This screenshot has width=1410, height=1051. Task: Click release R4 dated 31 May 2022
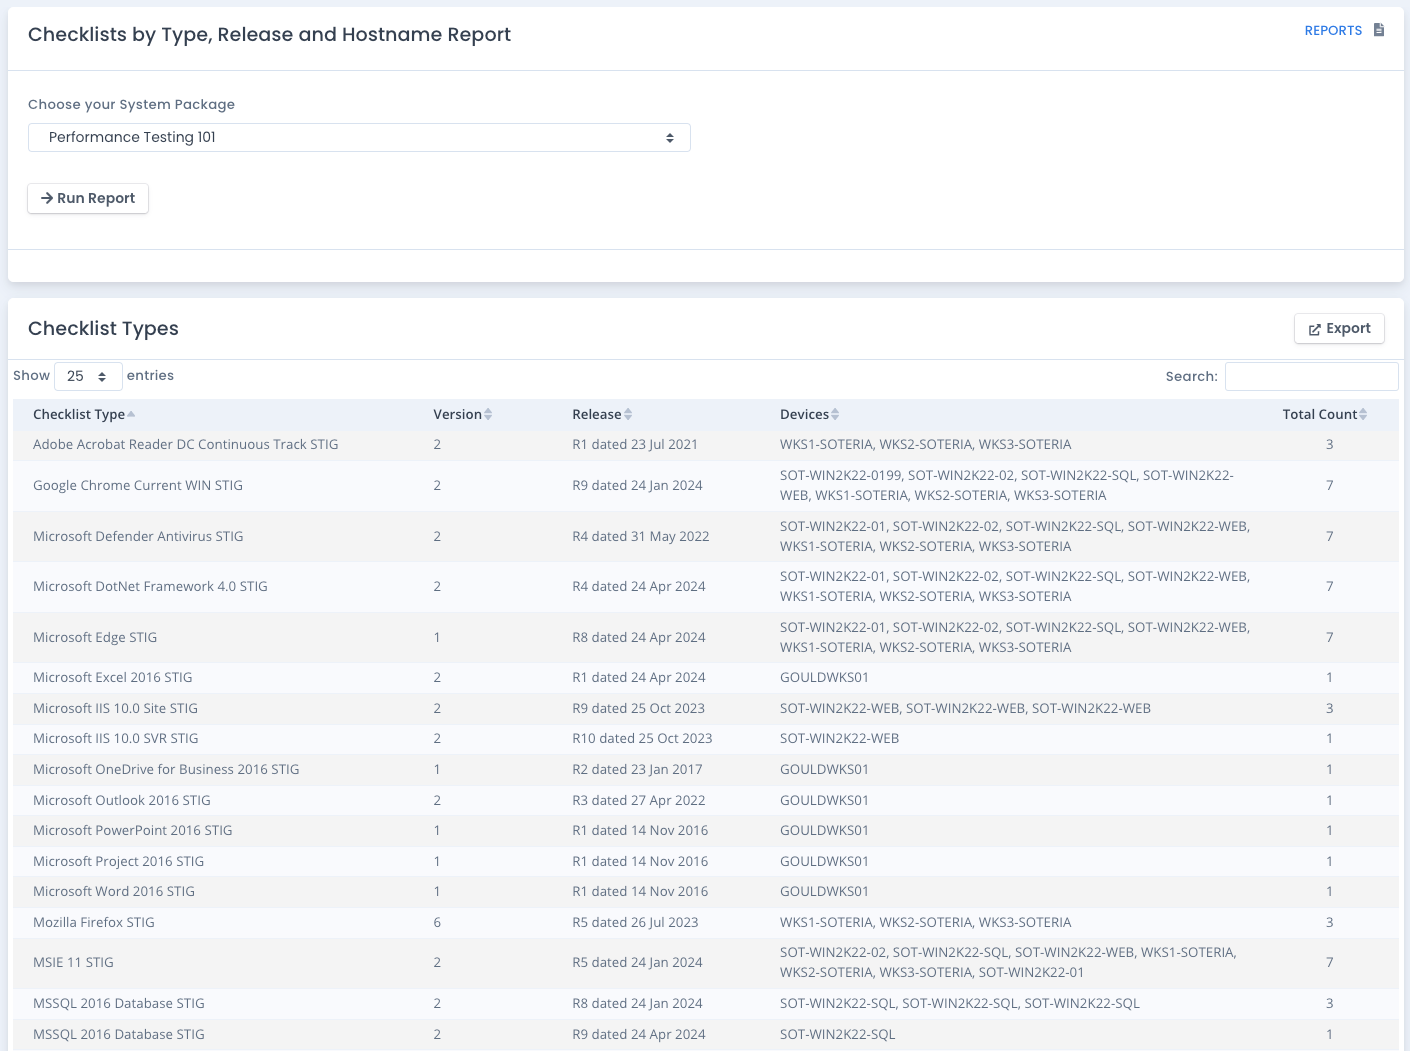click(641, 536)
